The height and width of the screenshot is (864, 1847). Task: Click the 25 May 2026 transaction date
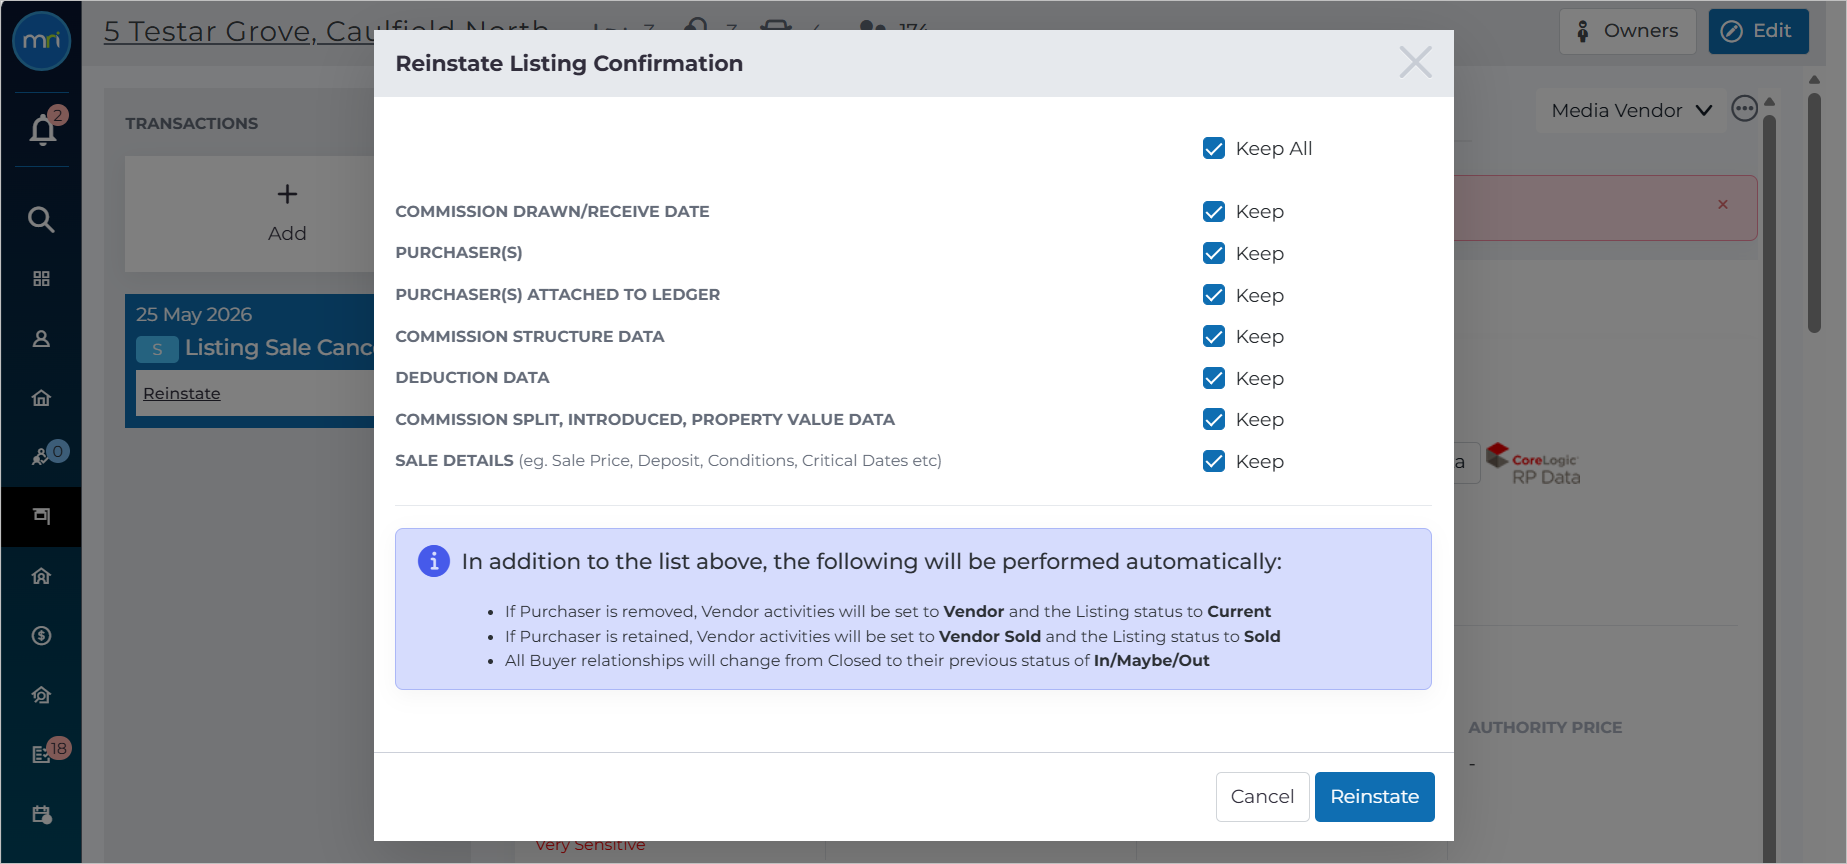(194, 314)
